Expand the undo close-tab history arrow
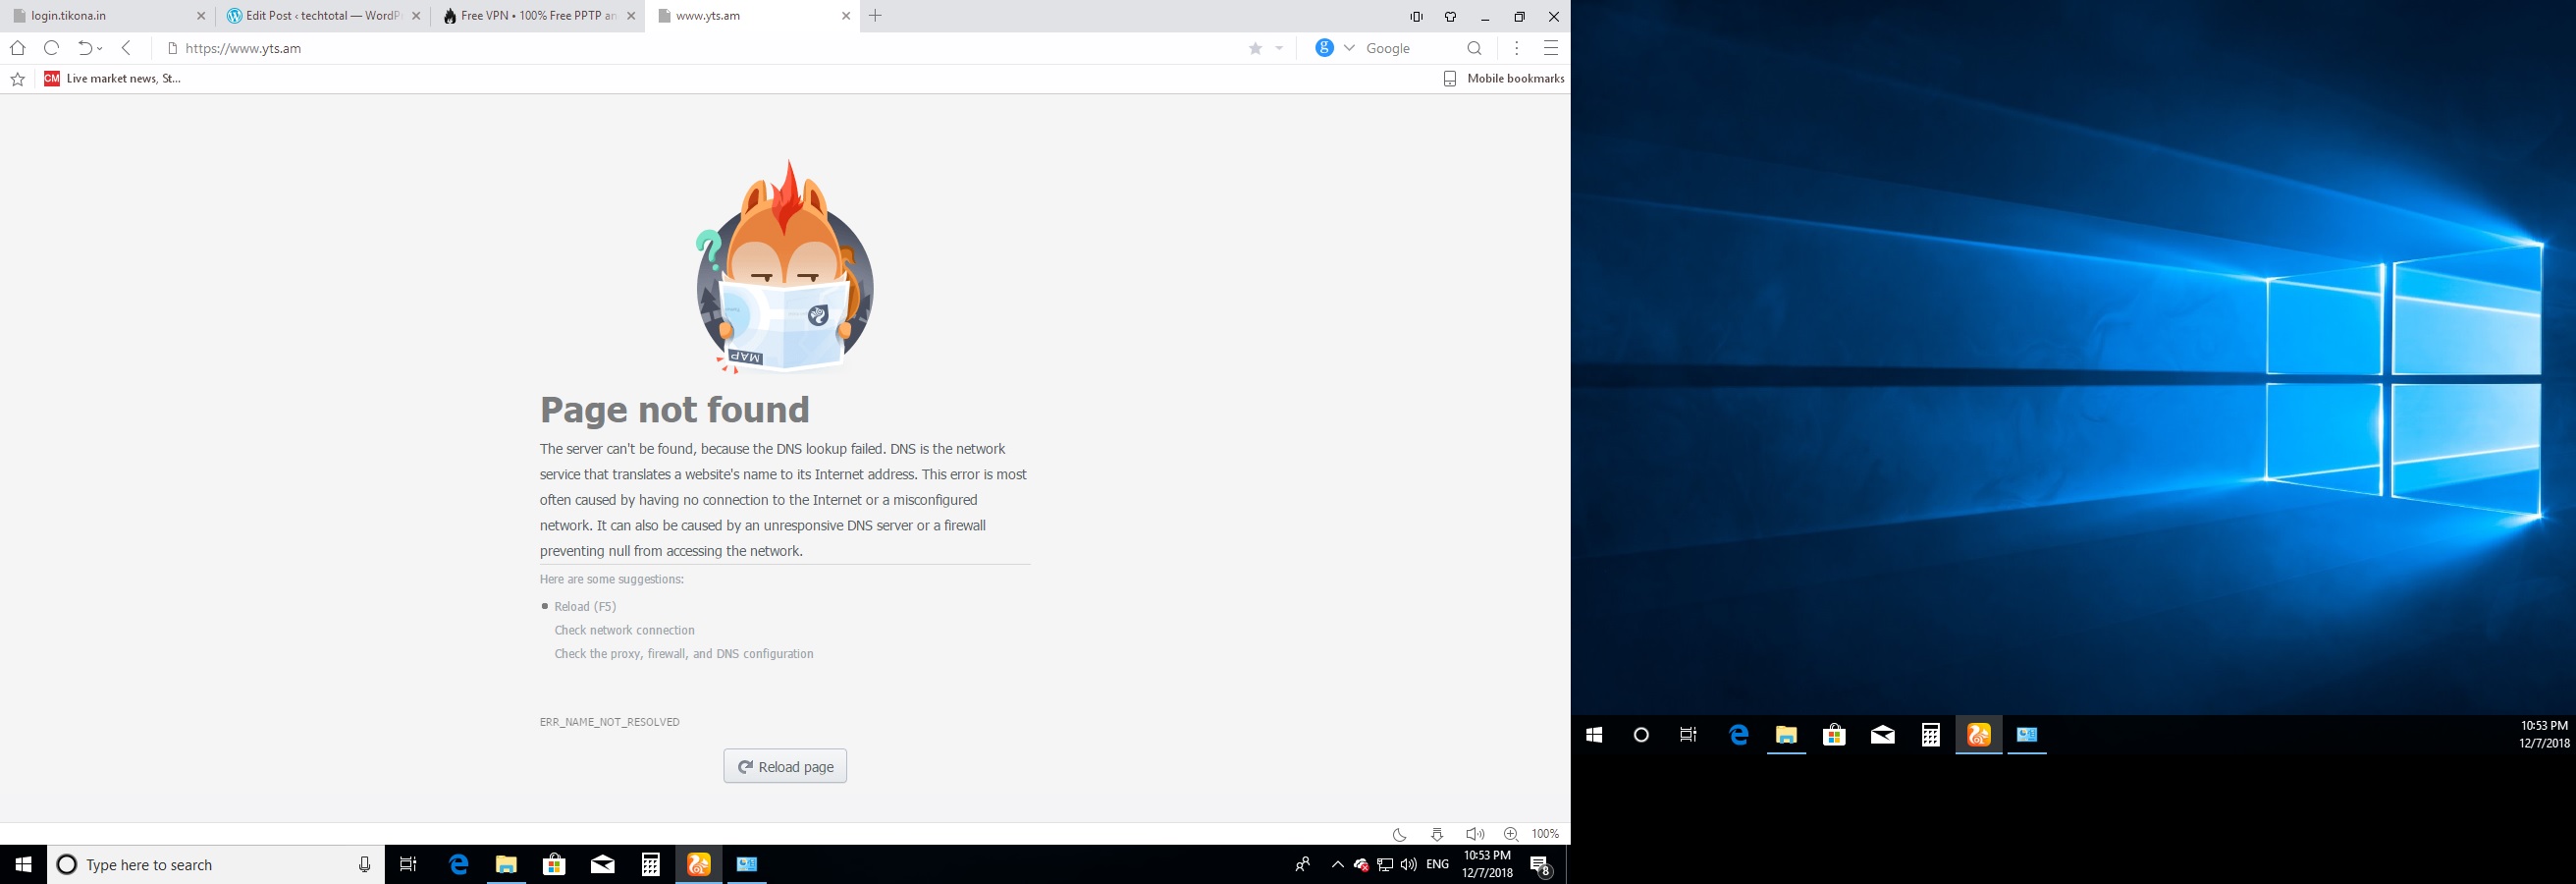 point(100,49)
